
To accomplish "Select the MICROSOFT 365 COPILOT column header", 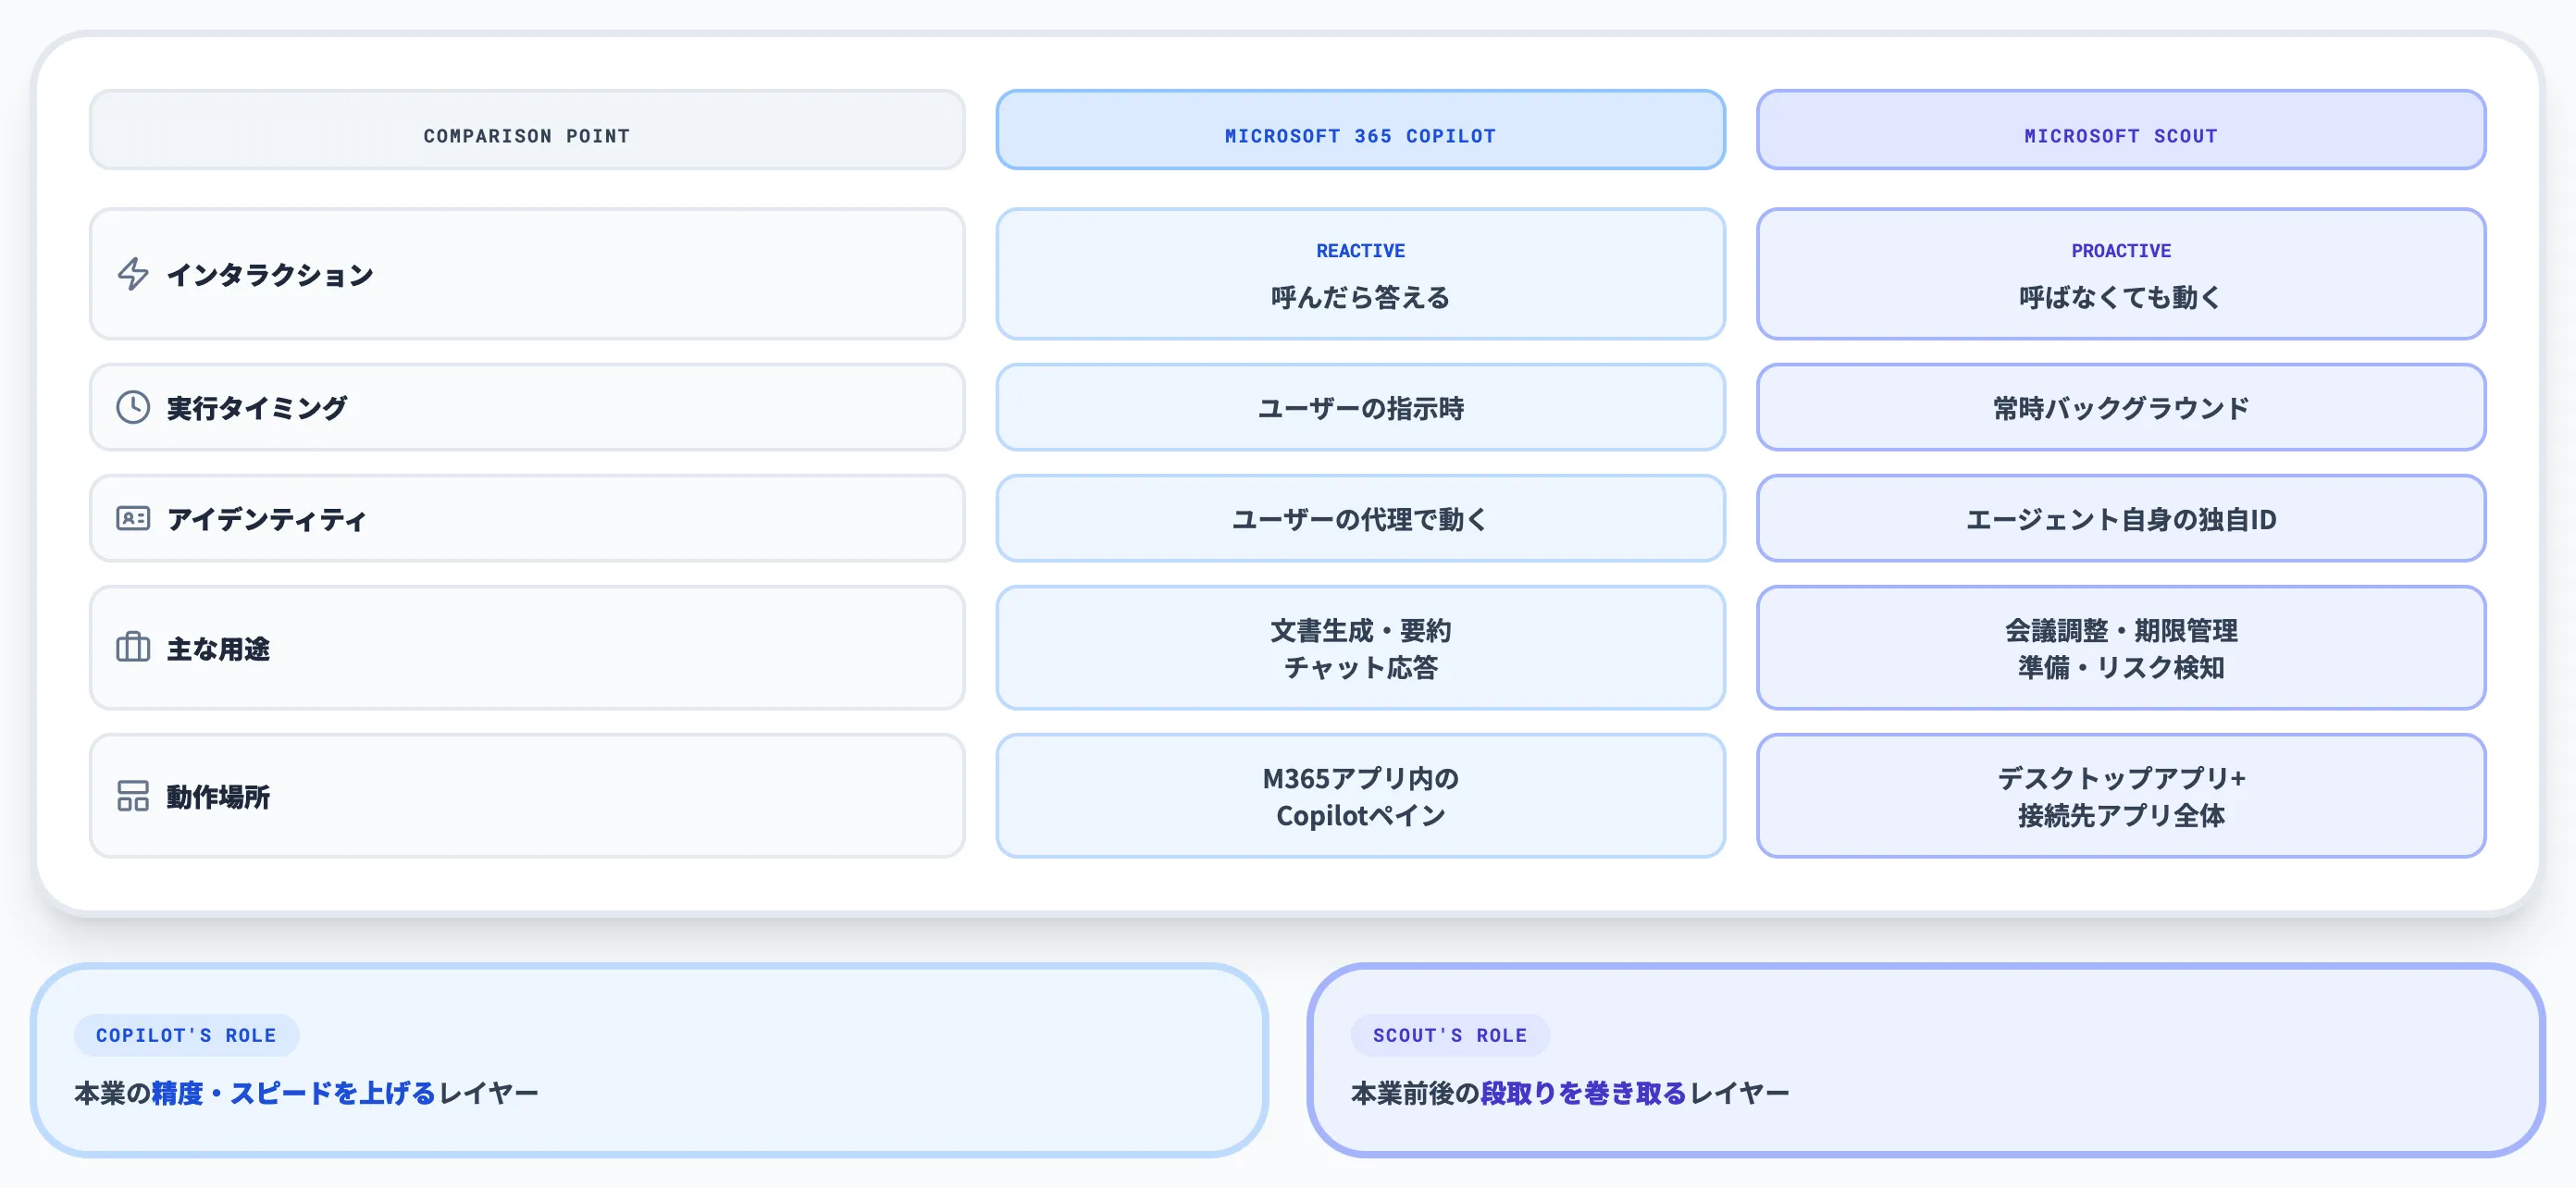I will 1360,131.
